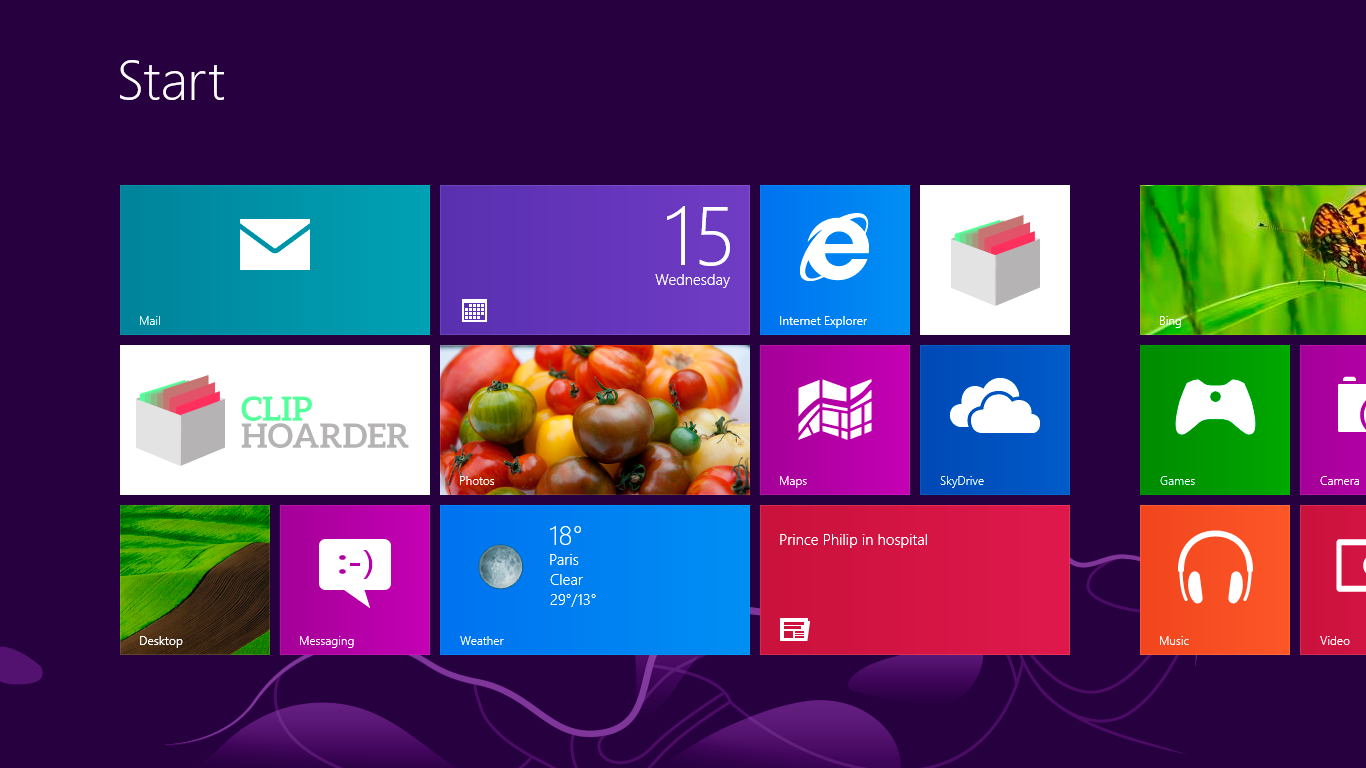Open the Calendar tile showing 15 Wednesday

(595, 260)
